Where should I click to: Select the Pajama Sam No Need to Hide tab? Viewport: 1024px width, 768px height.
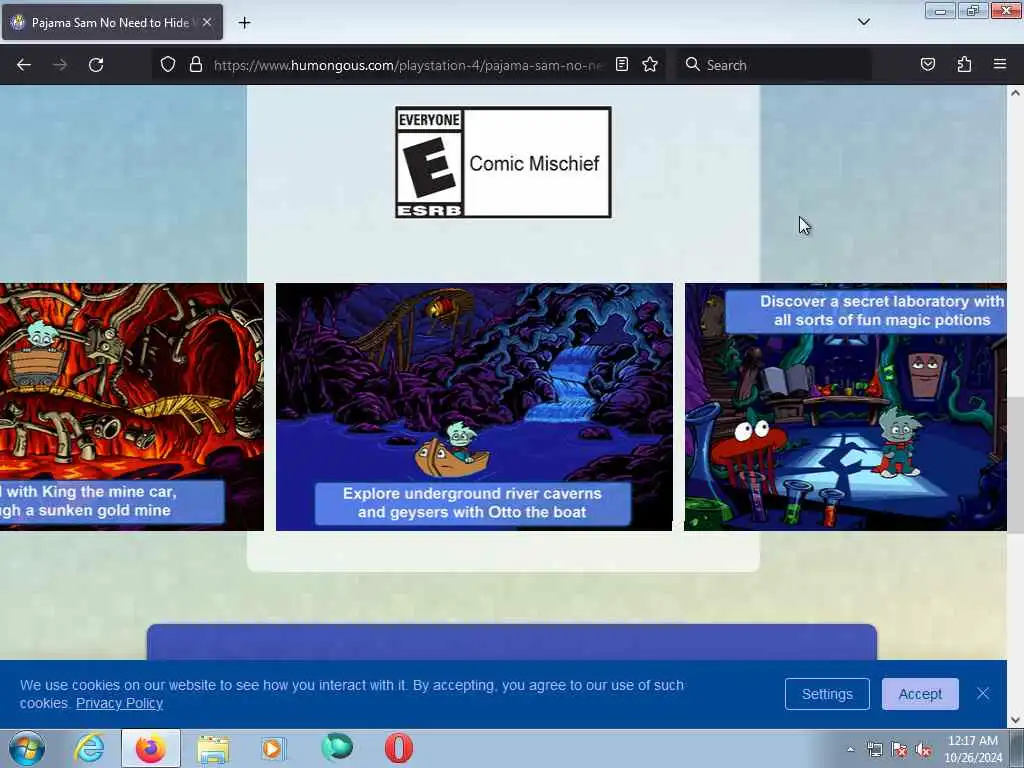click(x=112, y=23)
